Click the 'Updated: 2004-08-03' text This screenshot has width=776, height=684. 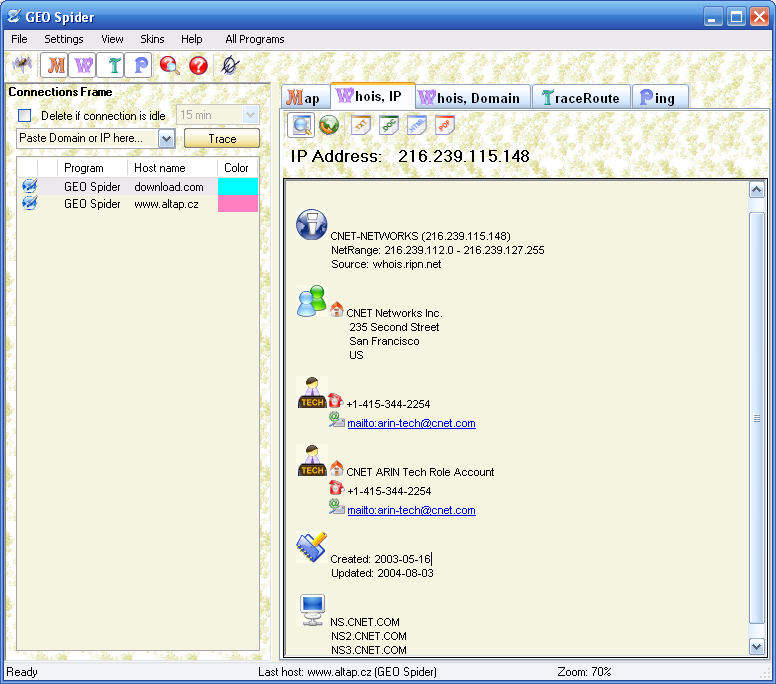click(x=382, y=573)
